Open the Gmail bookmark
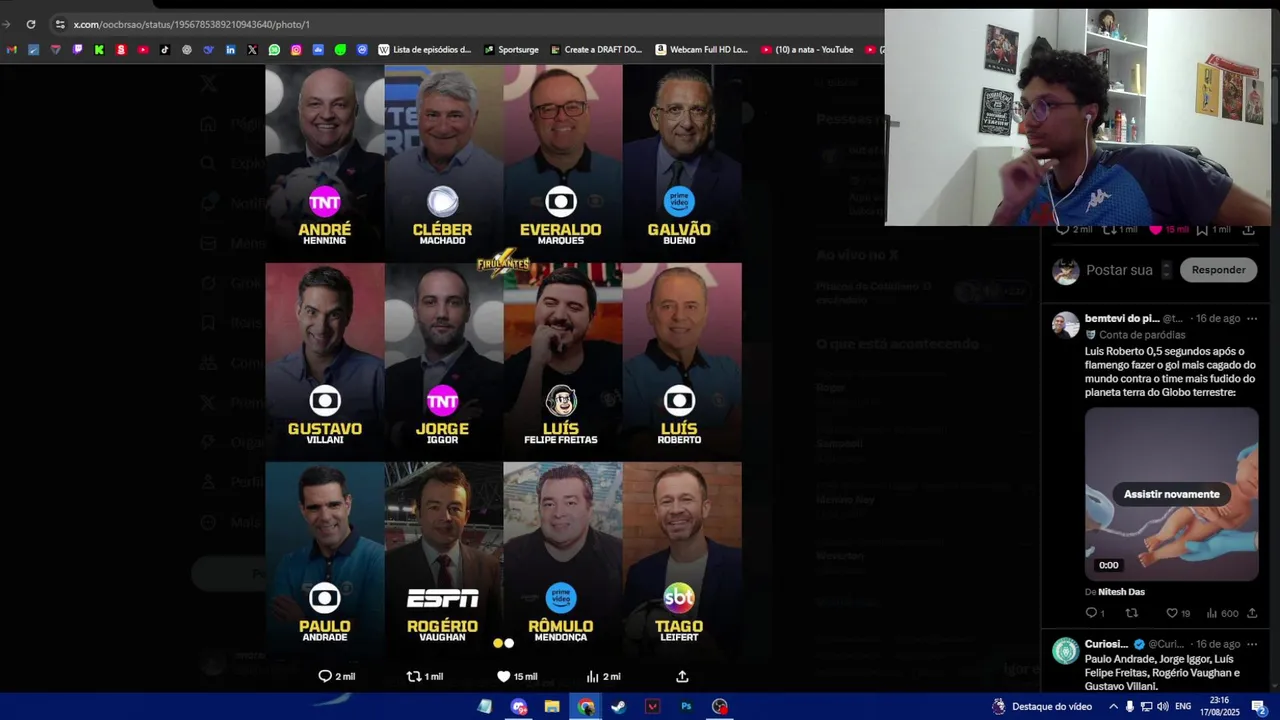This screenshot has width=1280, height=720. coord(12,49)
